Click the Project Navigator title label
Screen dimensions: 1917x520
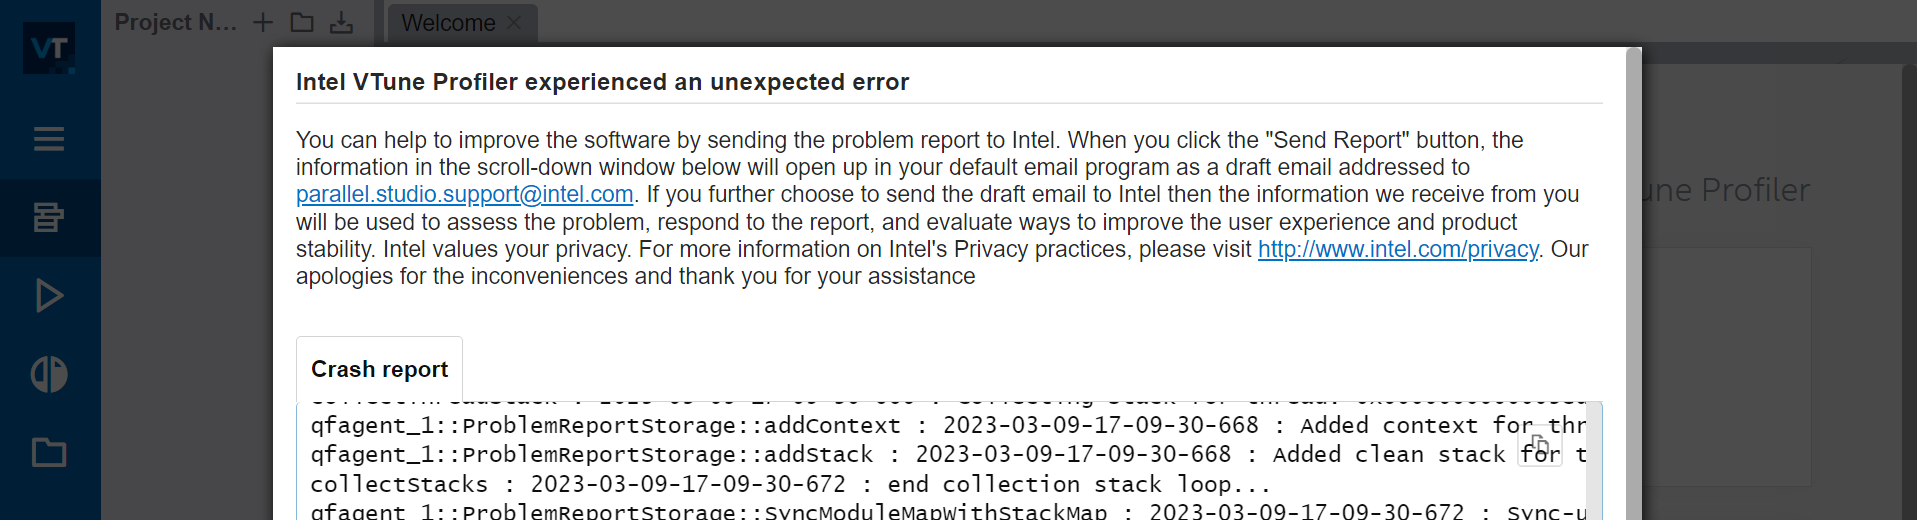click(x=175, y=22)
